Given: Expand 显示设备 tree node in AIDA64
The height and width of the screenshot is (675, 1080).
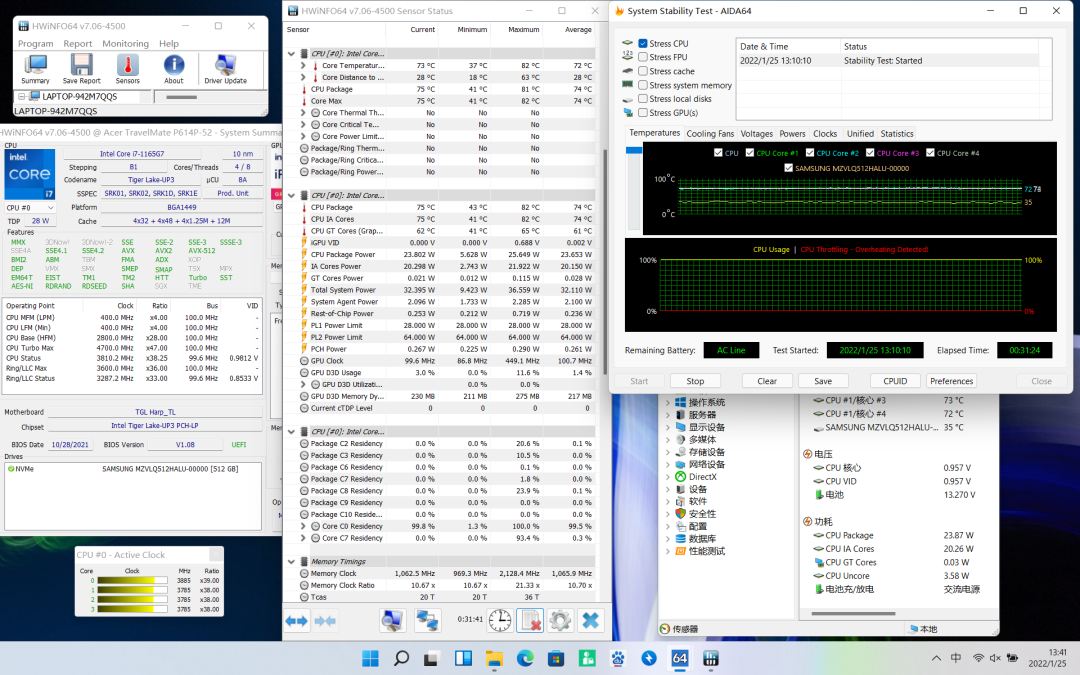Looking at the screenshot, I should point(667,427).
